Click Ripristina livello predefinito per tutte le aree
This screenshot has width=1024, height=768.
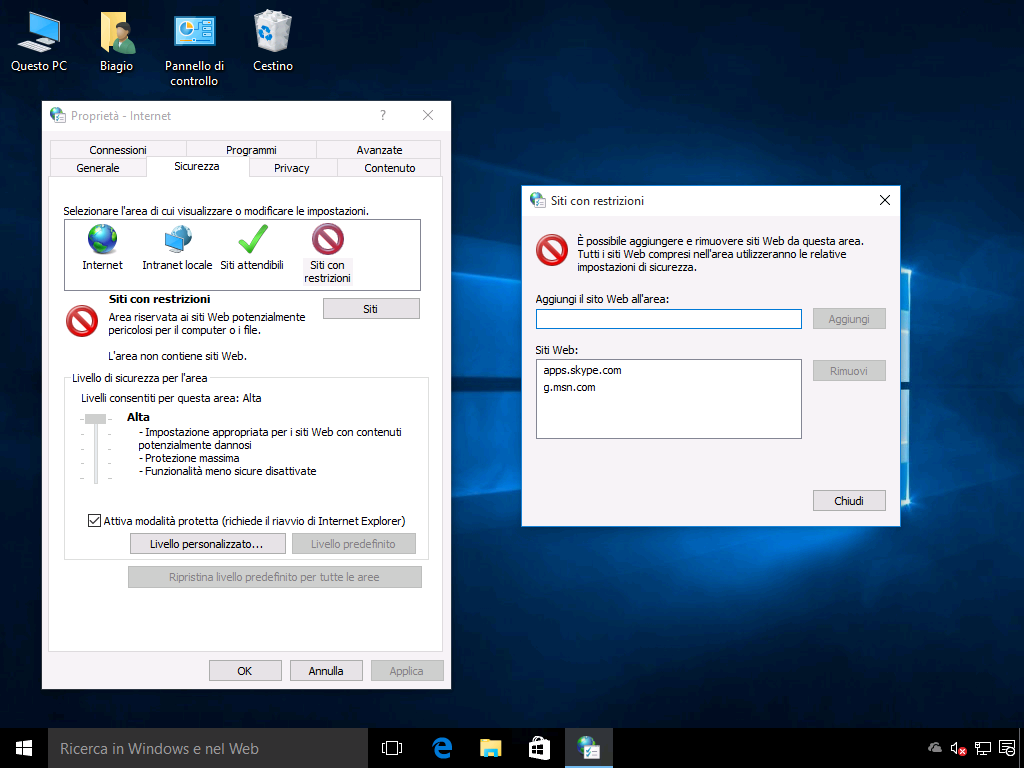point(274,577)
